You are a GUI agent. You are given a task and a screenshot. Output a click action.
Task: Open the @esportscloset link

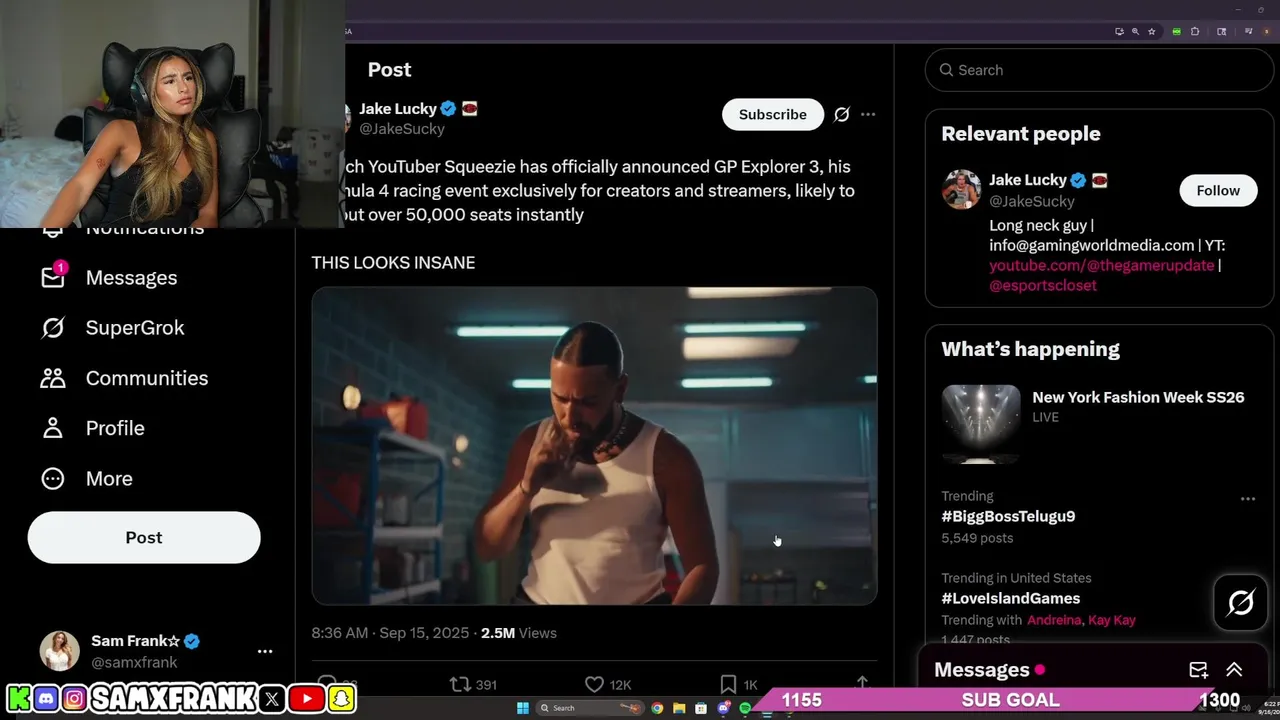[1043, 285]
